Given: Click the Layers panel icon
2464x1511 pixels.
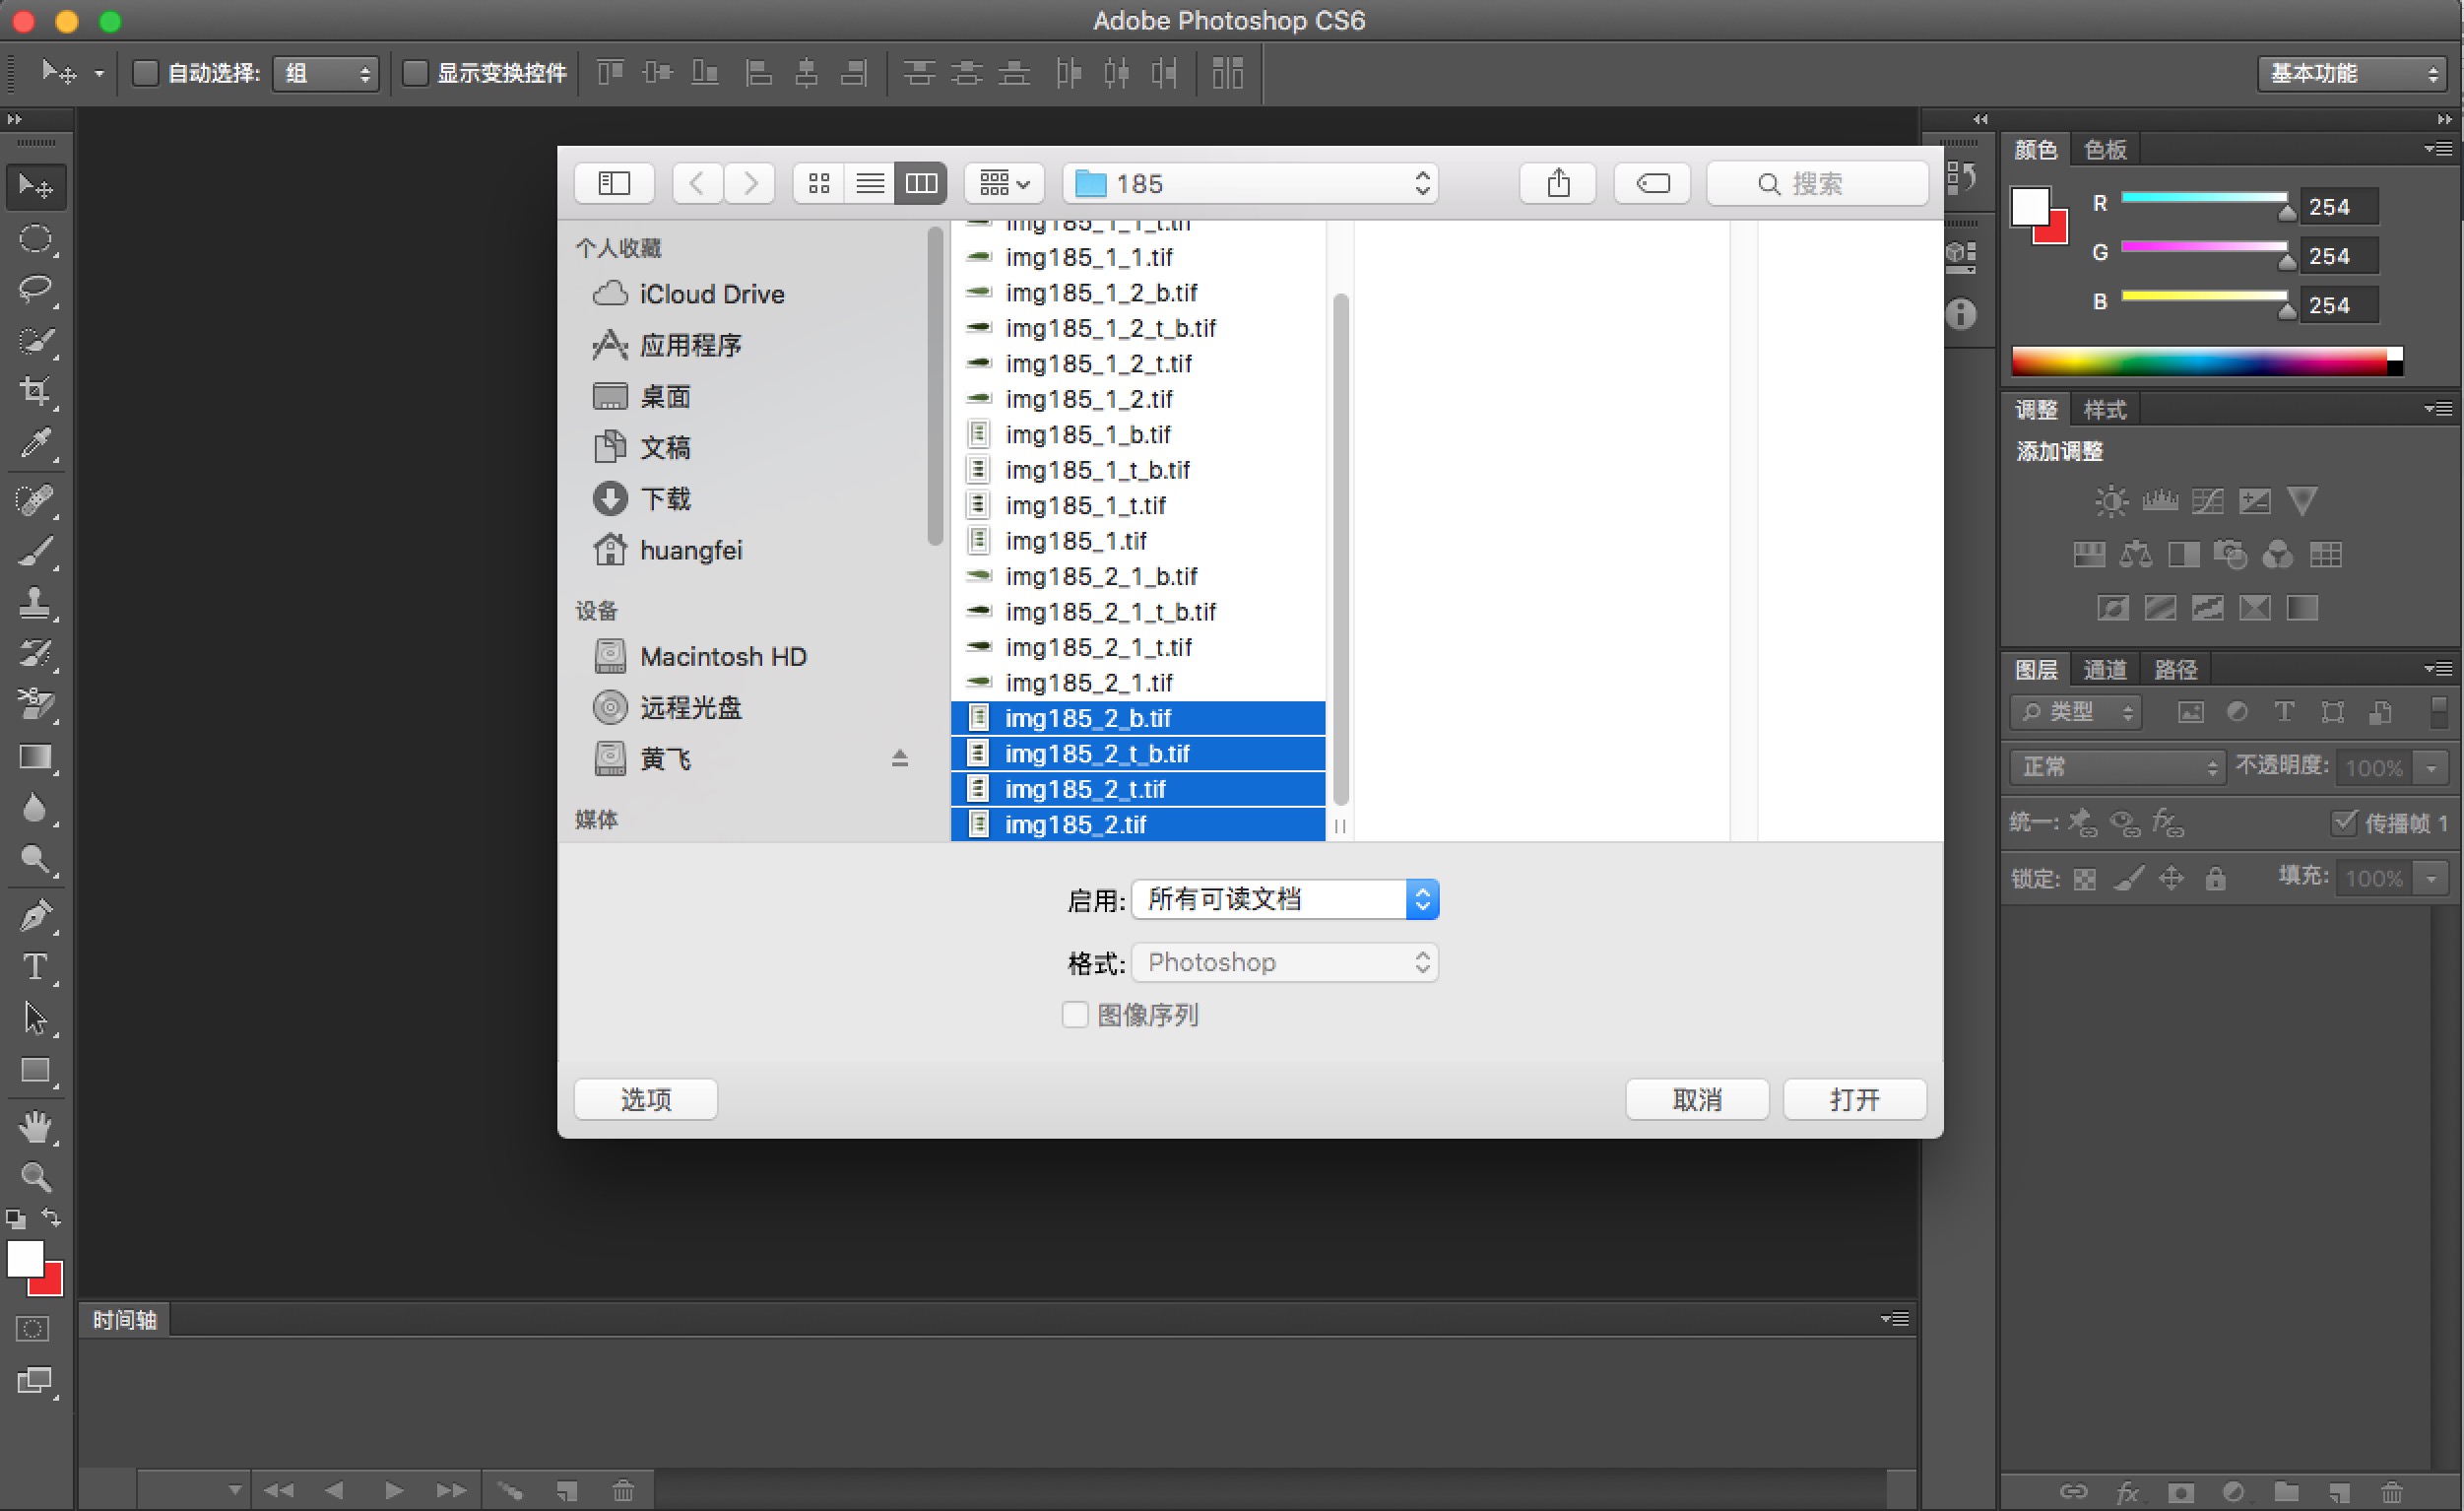Looking at the screenshot, I should [2035, 669].
